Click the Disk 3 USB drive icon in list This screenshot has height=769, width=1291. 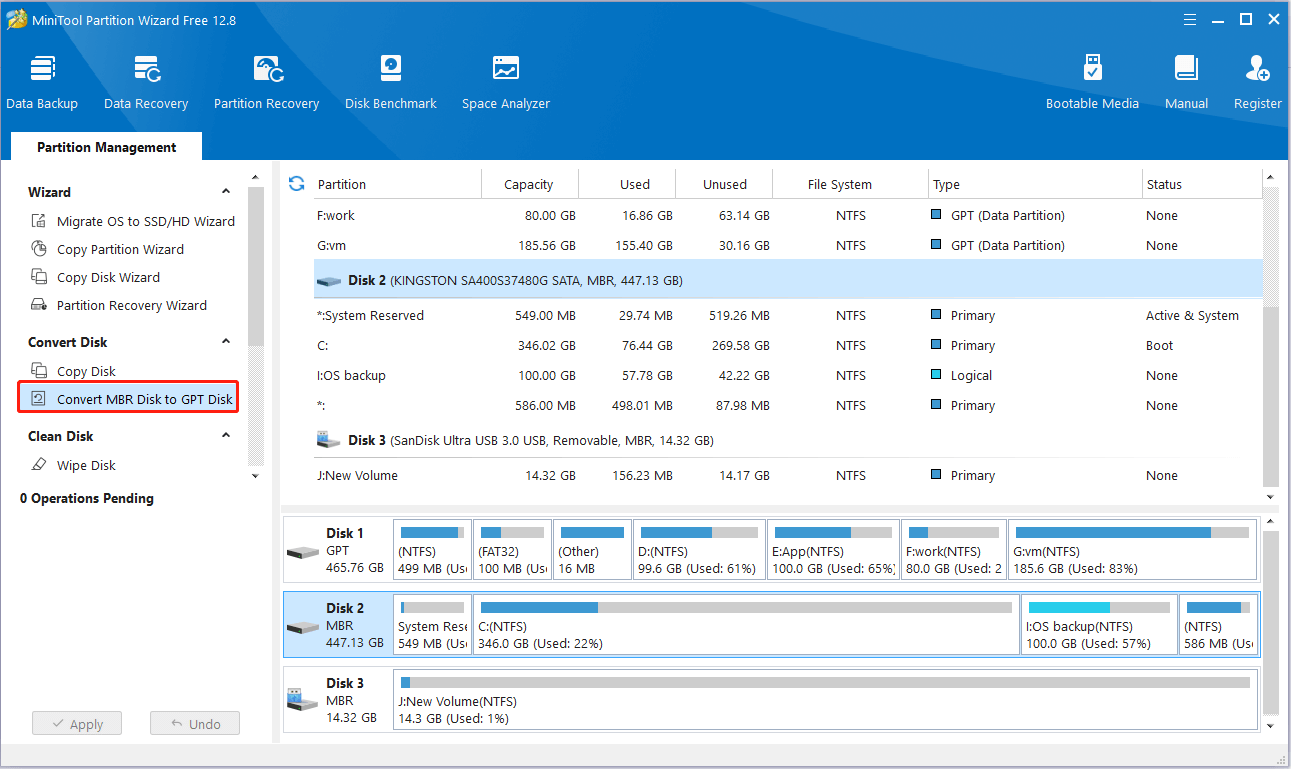click(329, 440)
